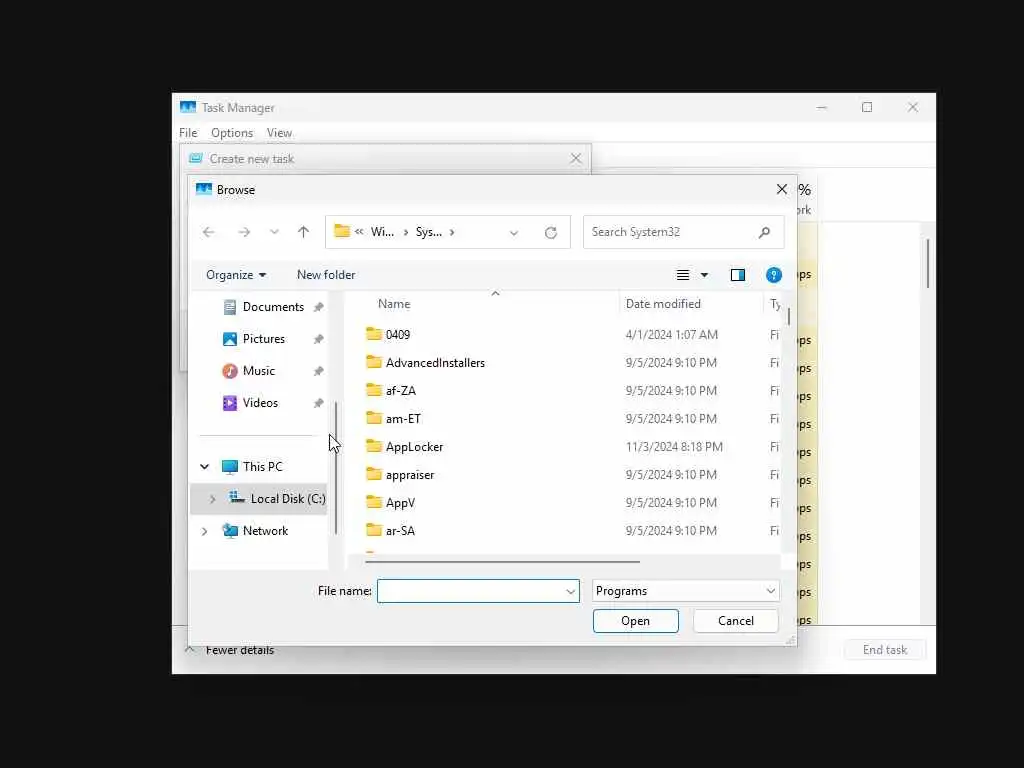Select the am-ET folder
Viewport: 1024px width, 768px height.
click(403, 419)
